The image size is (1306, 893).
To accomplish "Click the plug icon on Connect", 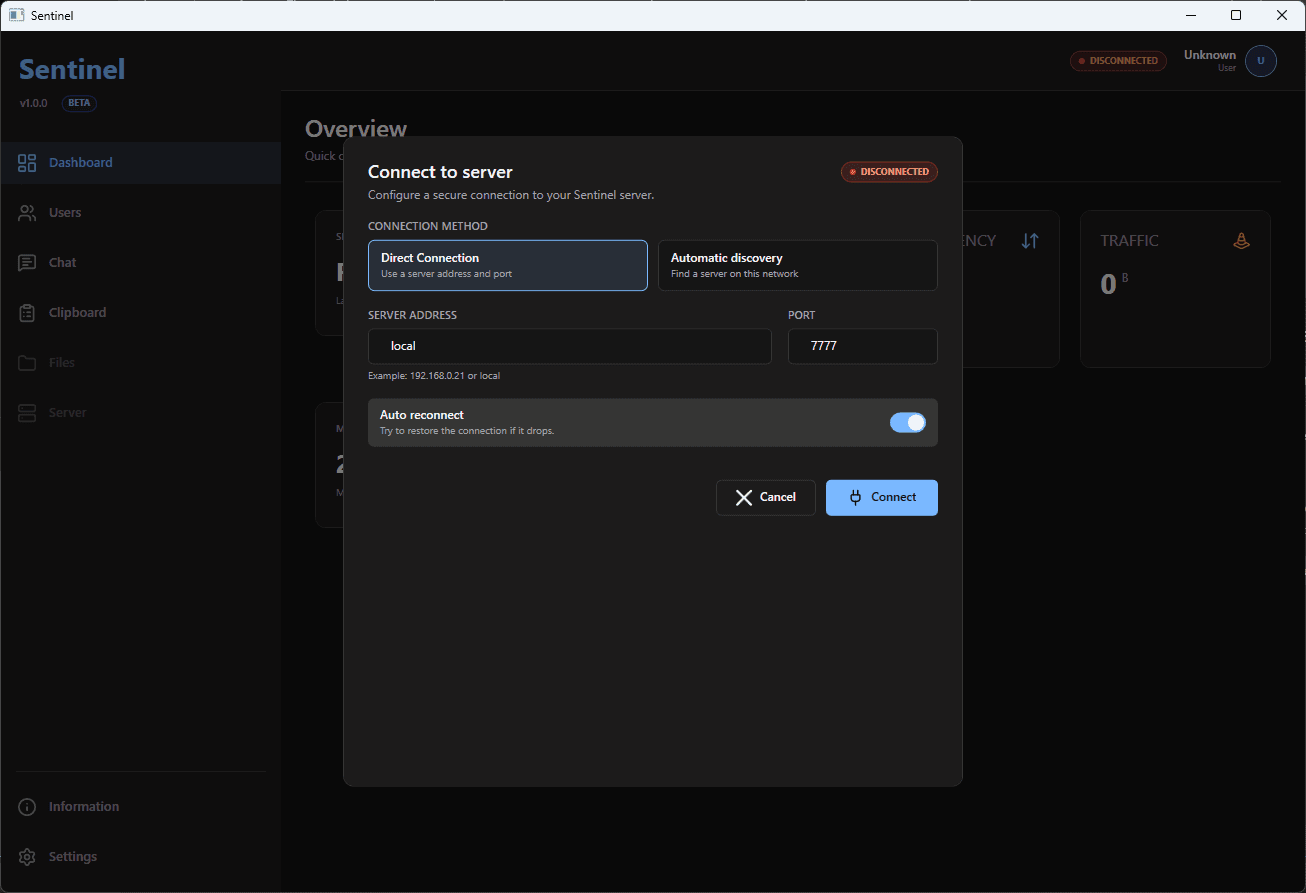I will click(855, 498).
